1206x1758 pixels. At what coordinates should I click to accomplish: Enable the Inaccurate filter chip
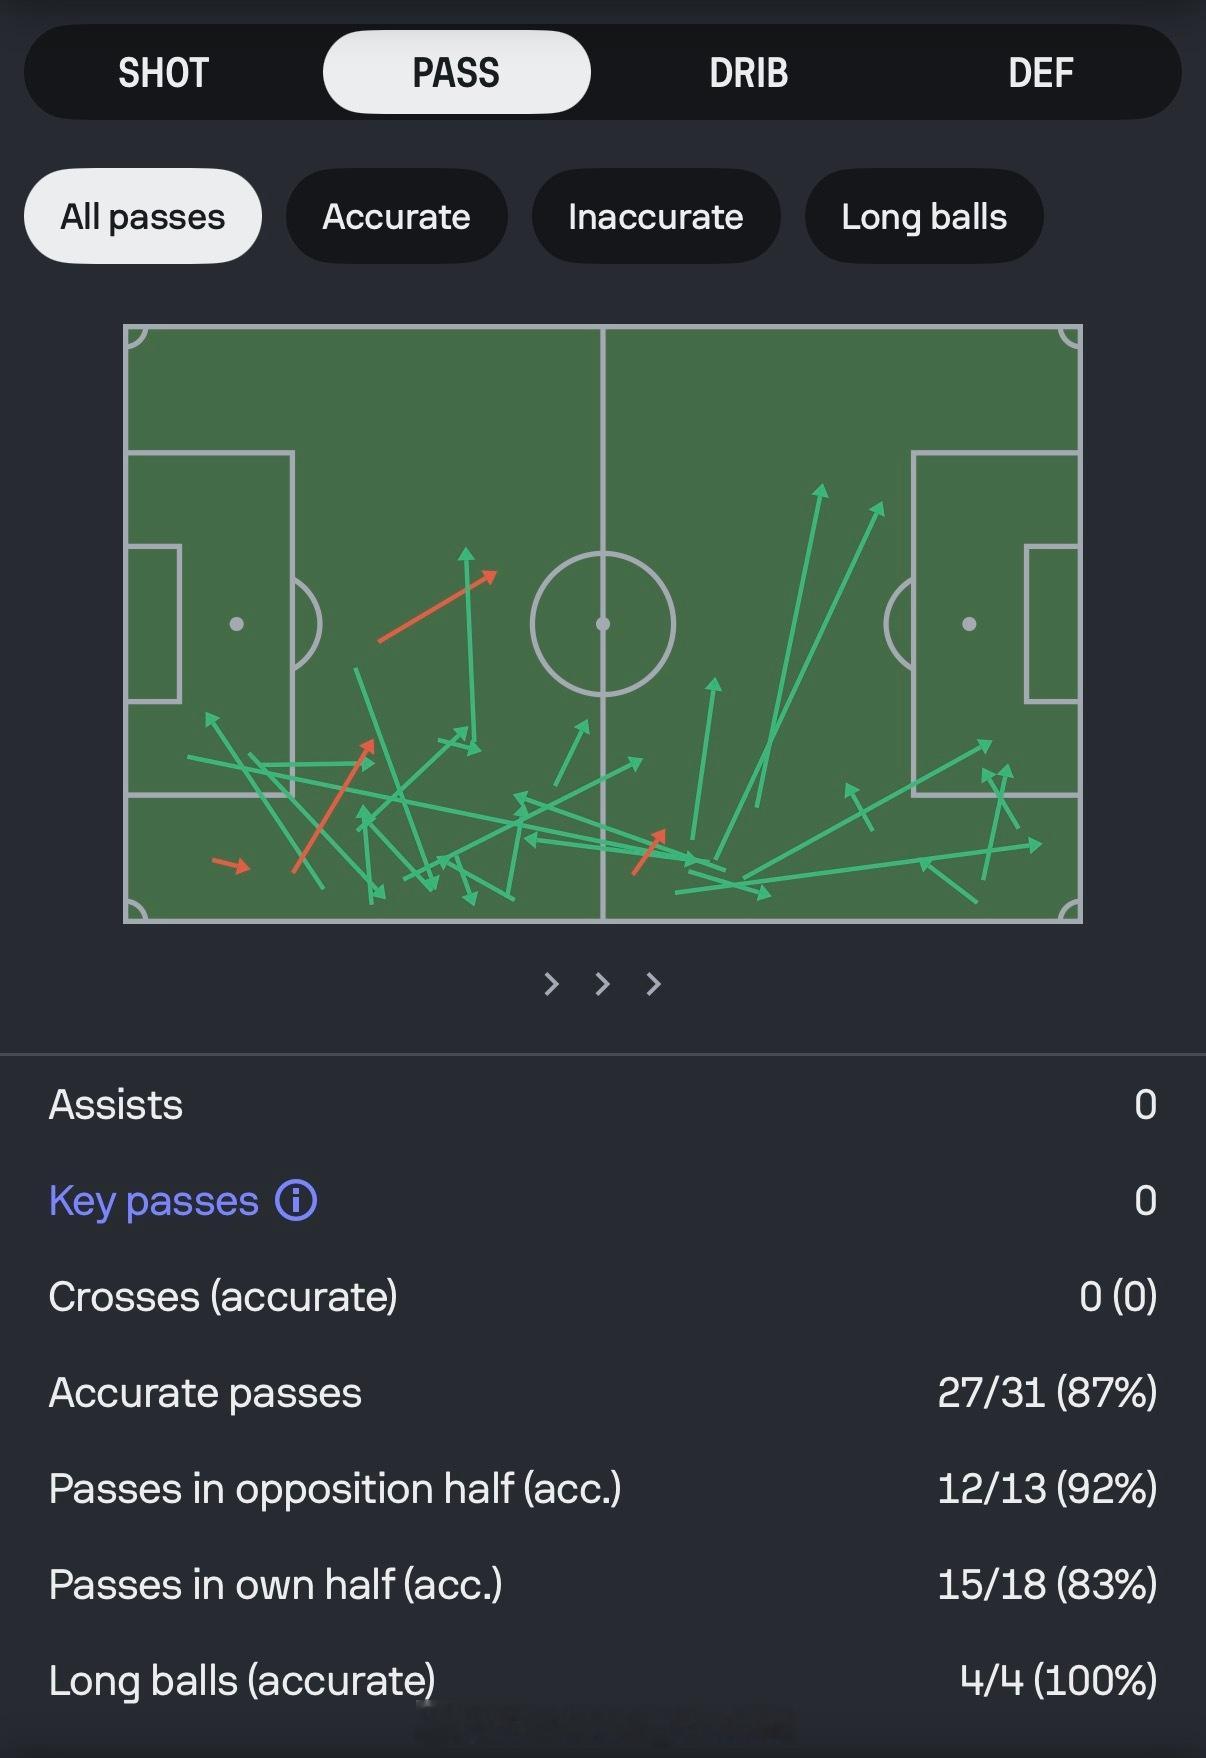pyautogui.click(x=655, y=217)
